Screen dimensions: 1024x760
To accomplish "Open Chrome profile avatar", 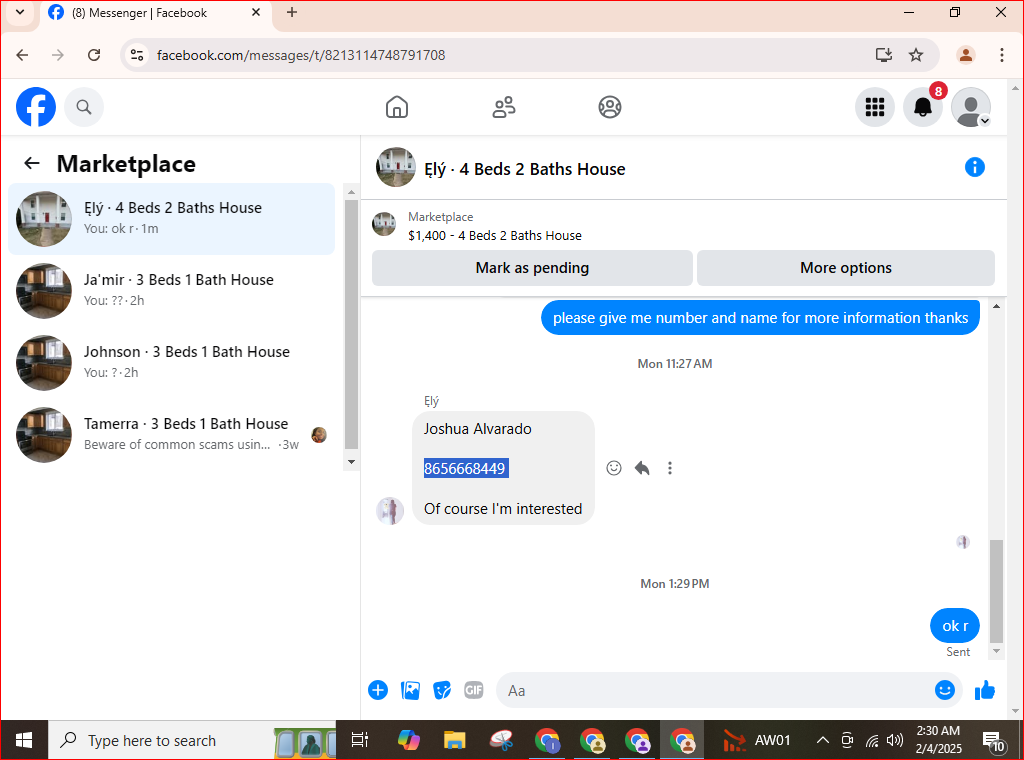I will (965, 55).
